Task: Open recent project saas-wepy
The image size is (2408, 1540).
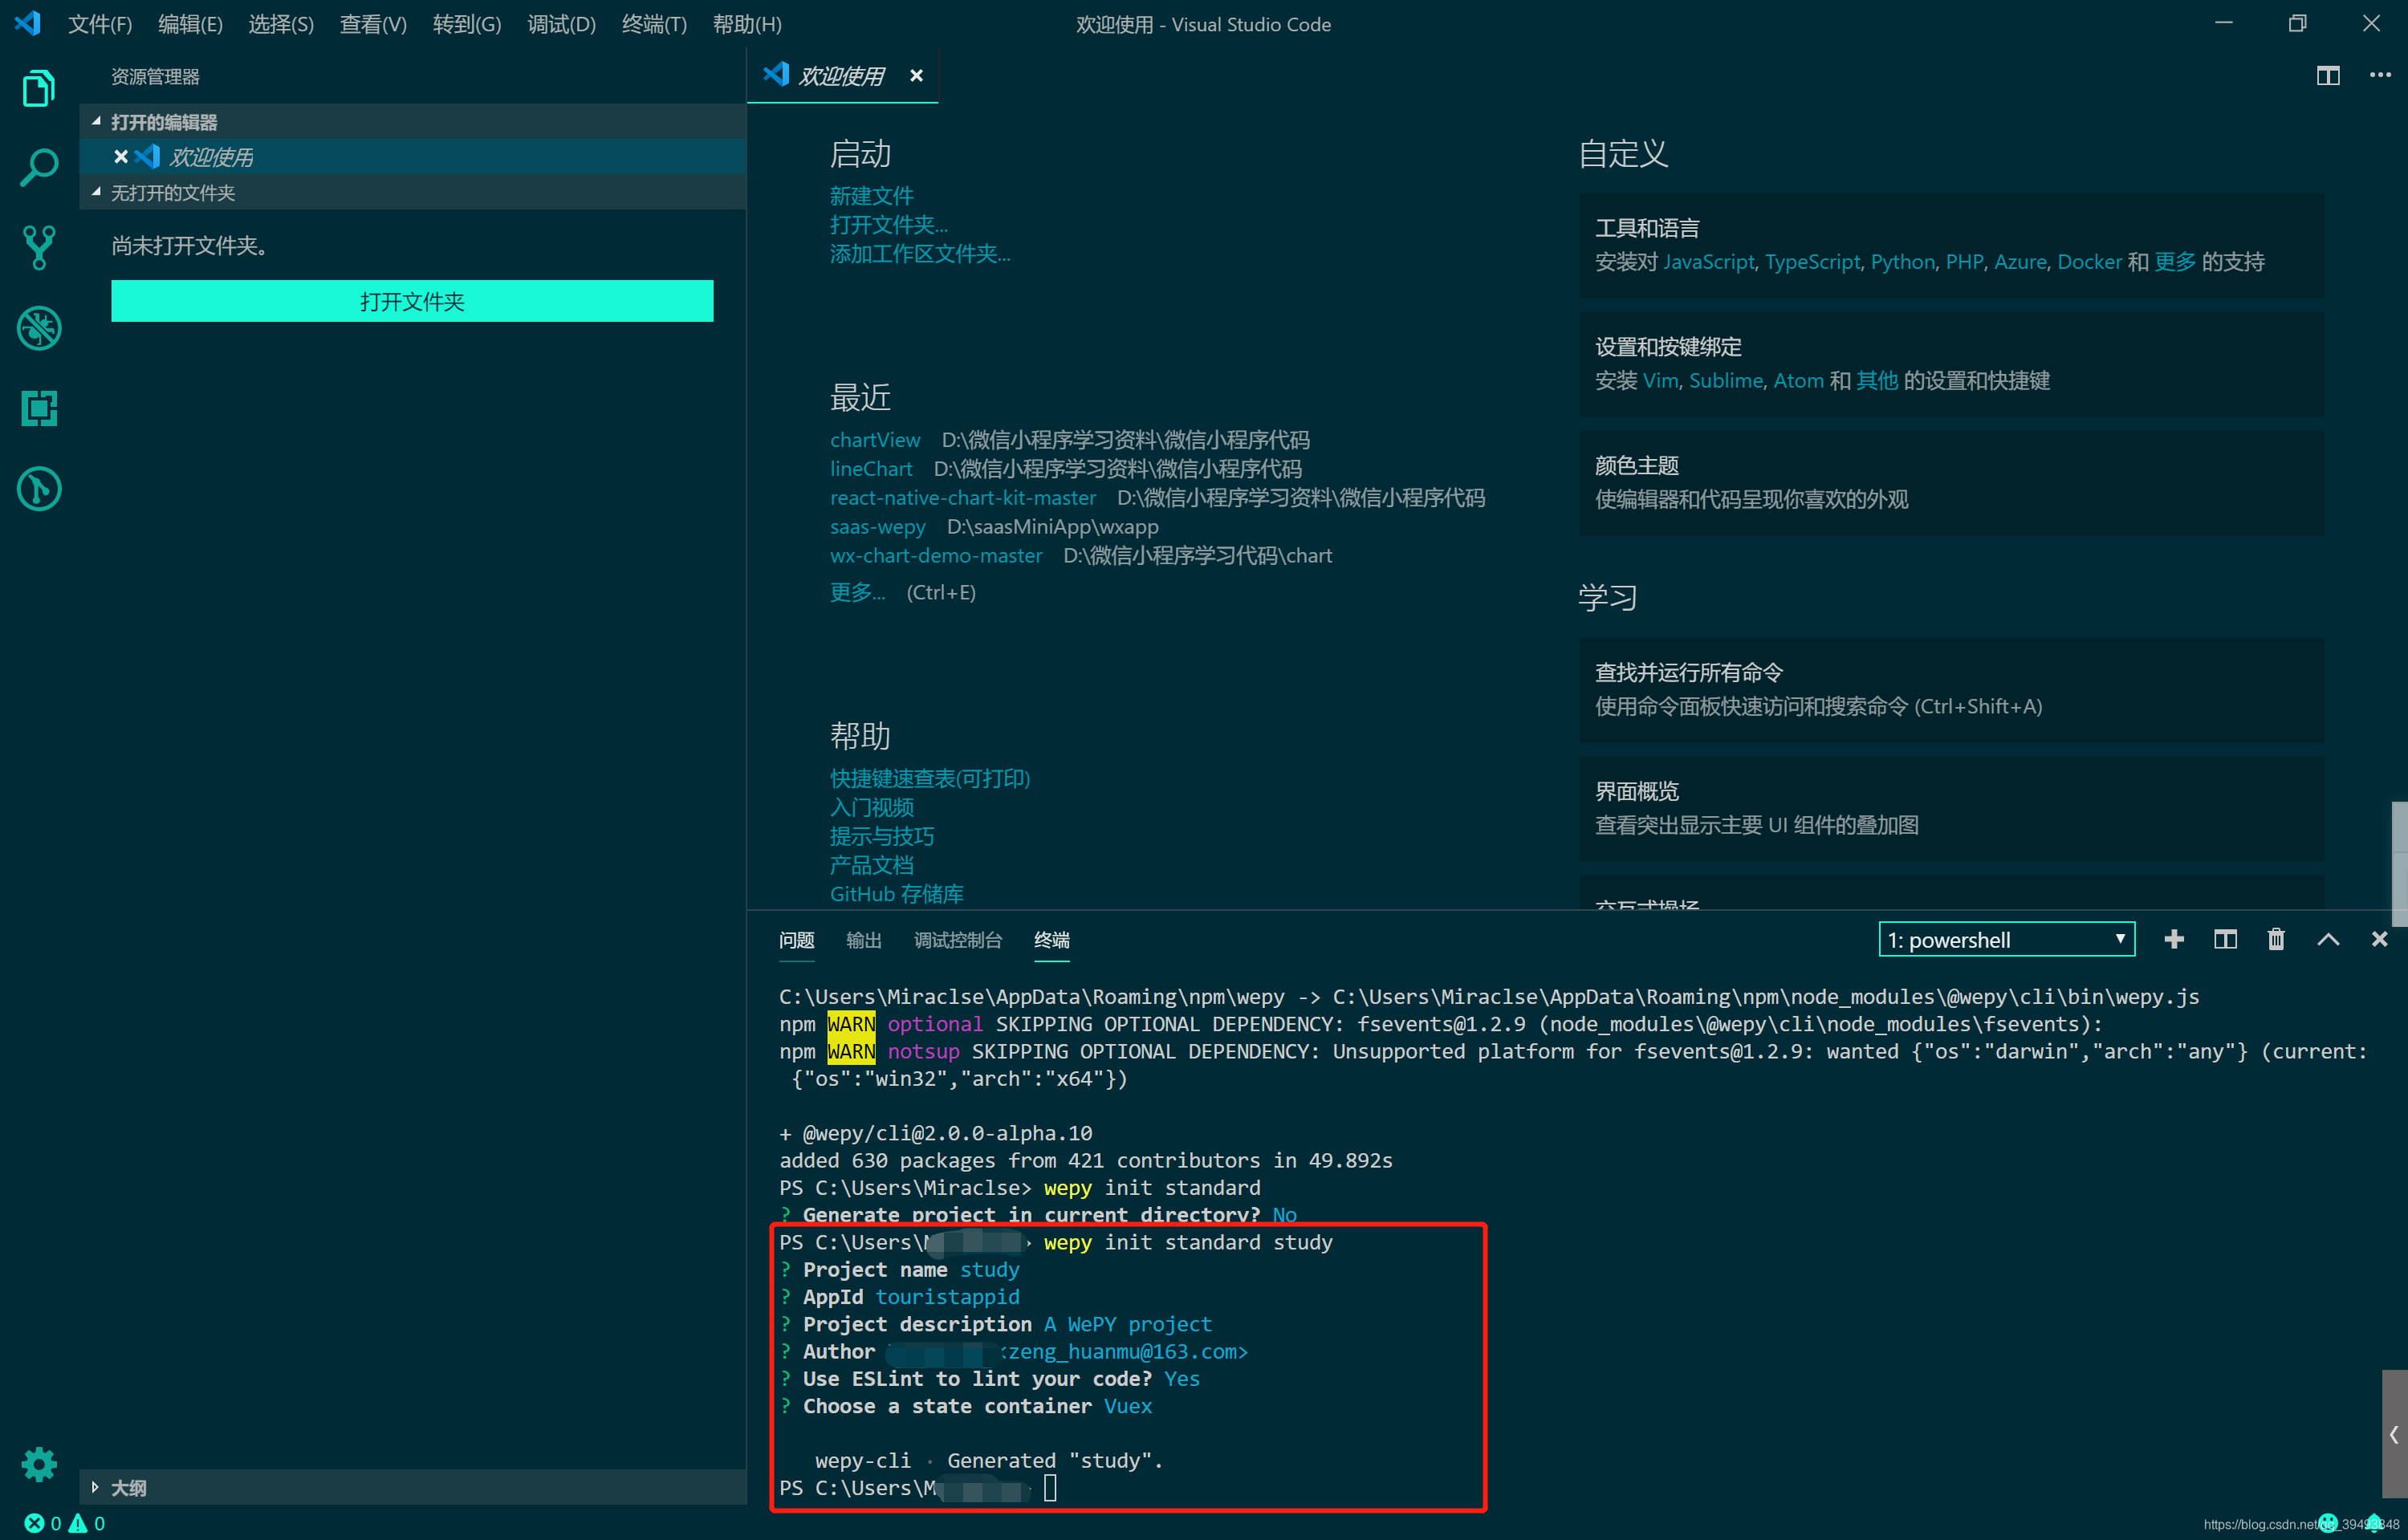Action: click(877, 527)
